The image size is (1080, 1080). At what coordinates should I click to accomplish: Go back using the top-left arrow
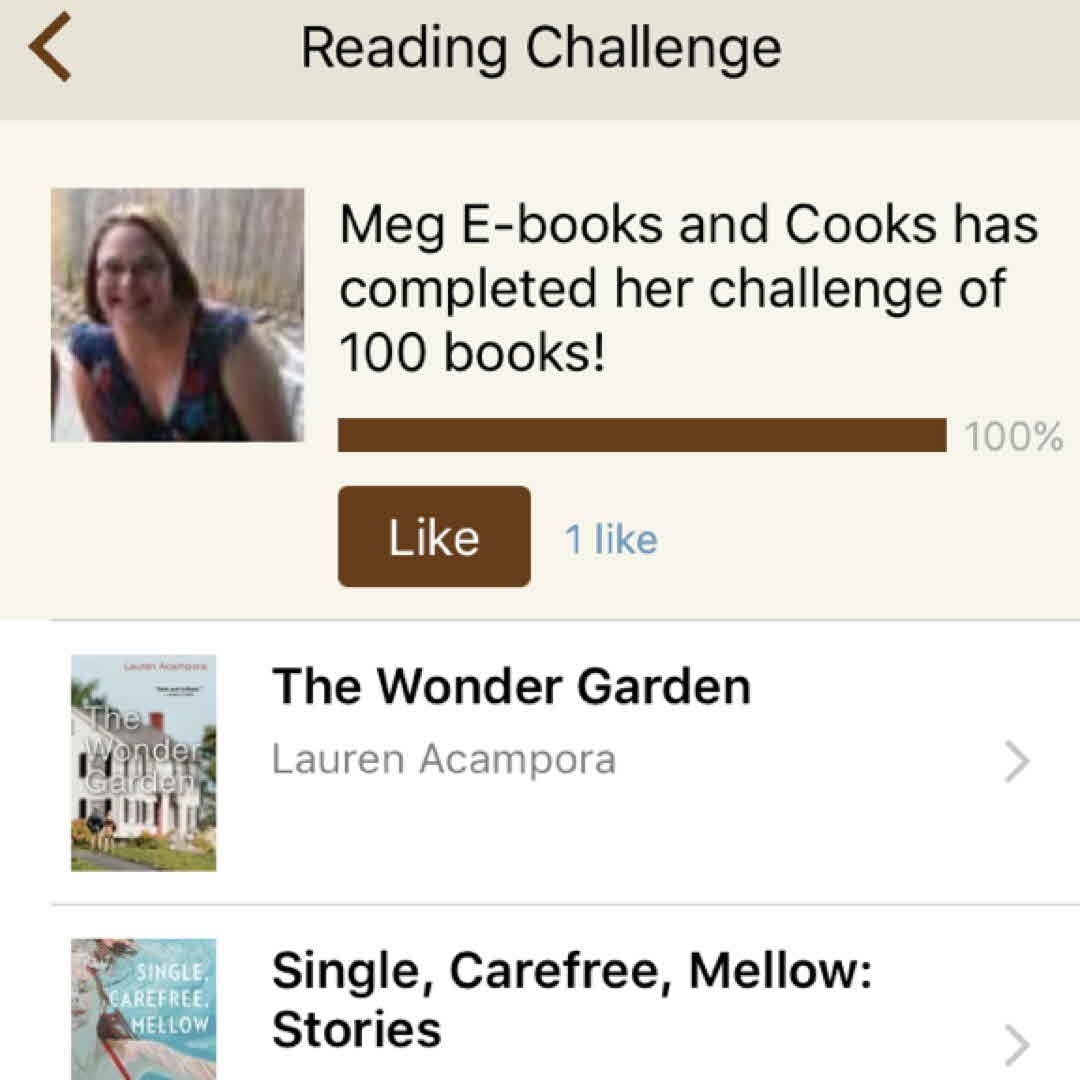[x=50, y=47]
